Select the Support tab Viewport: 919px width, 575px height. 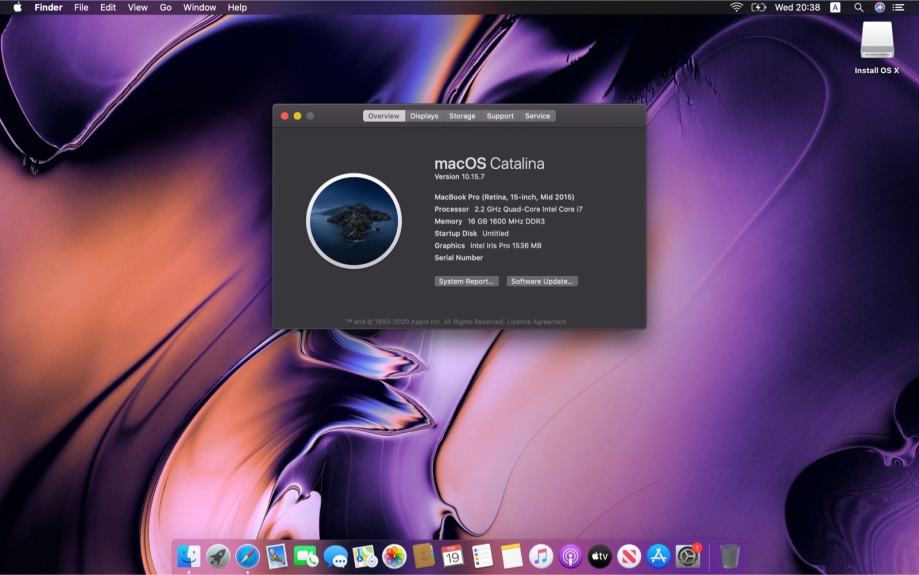pyautogui.click(x=500, y=116)
